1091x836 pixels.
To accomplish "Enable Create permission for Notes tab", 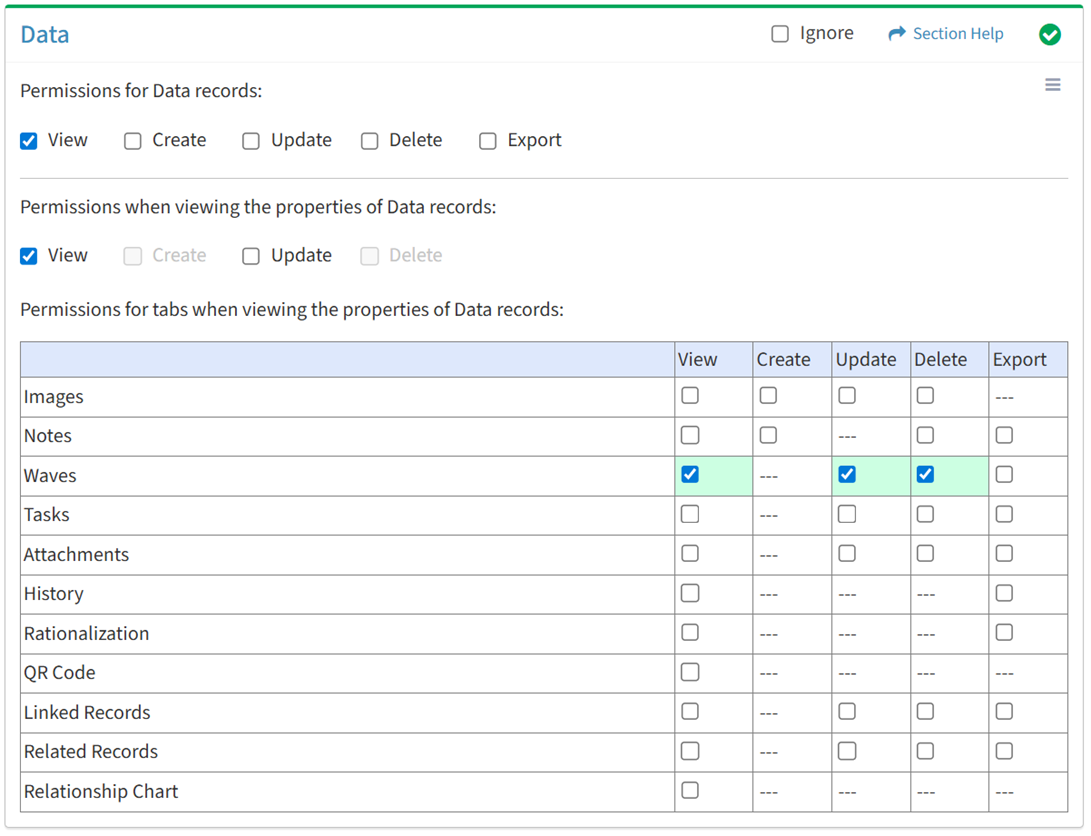I will click(768, 435).
